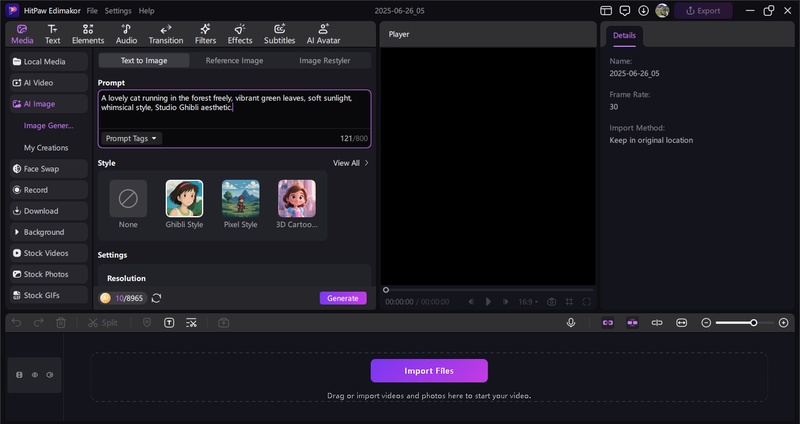
Task: Click the Export button
Action: pos(703,11)
